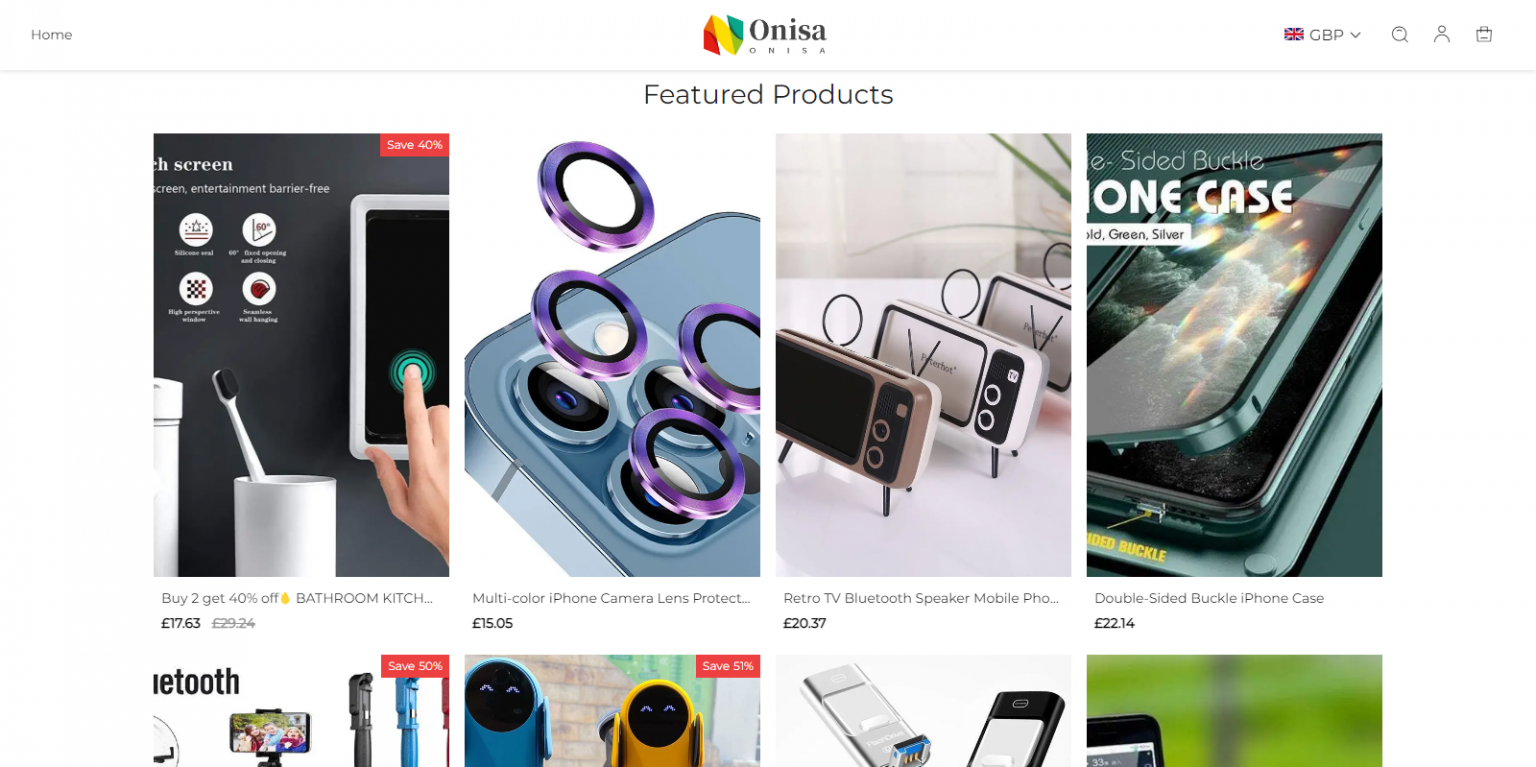Click the Save 50% badge
The width and height of the screenshot is (1536, 767).
point(415,666)
